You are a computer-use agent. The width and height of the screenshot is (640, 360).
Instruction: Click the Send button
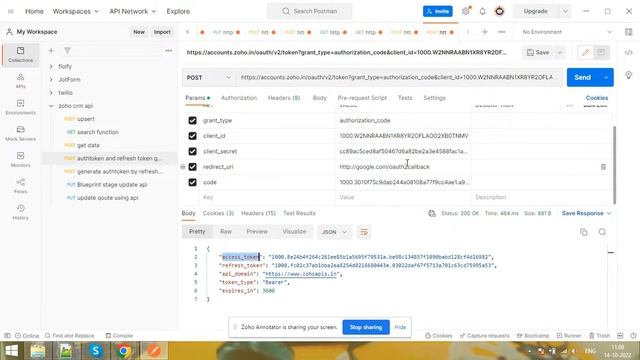click(x=582, y=78)
